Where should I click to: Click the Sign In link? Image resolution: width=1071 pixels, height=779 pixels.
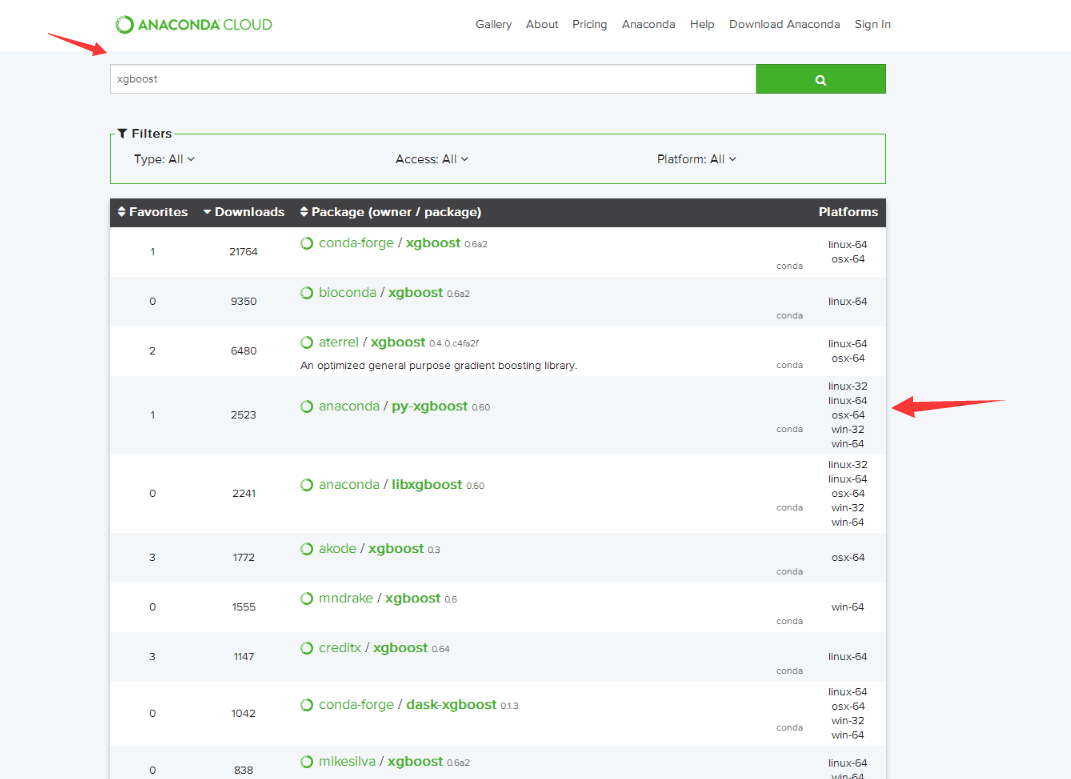872,25
